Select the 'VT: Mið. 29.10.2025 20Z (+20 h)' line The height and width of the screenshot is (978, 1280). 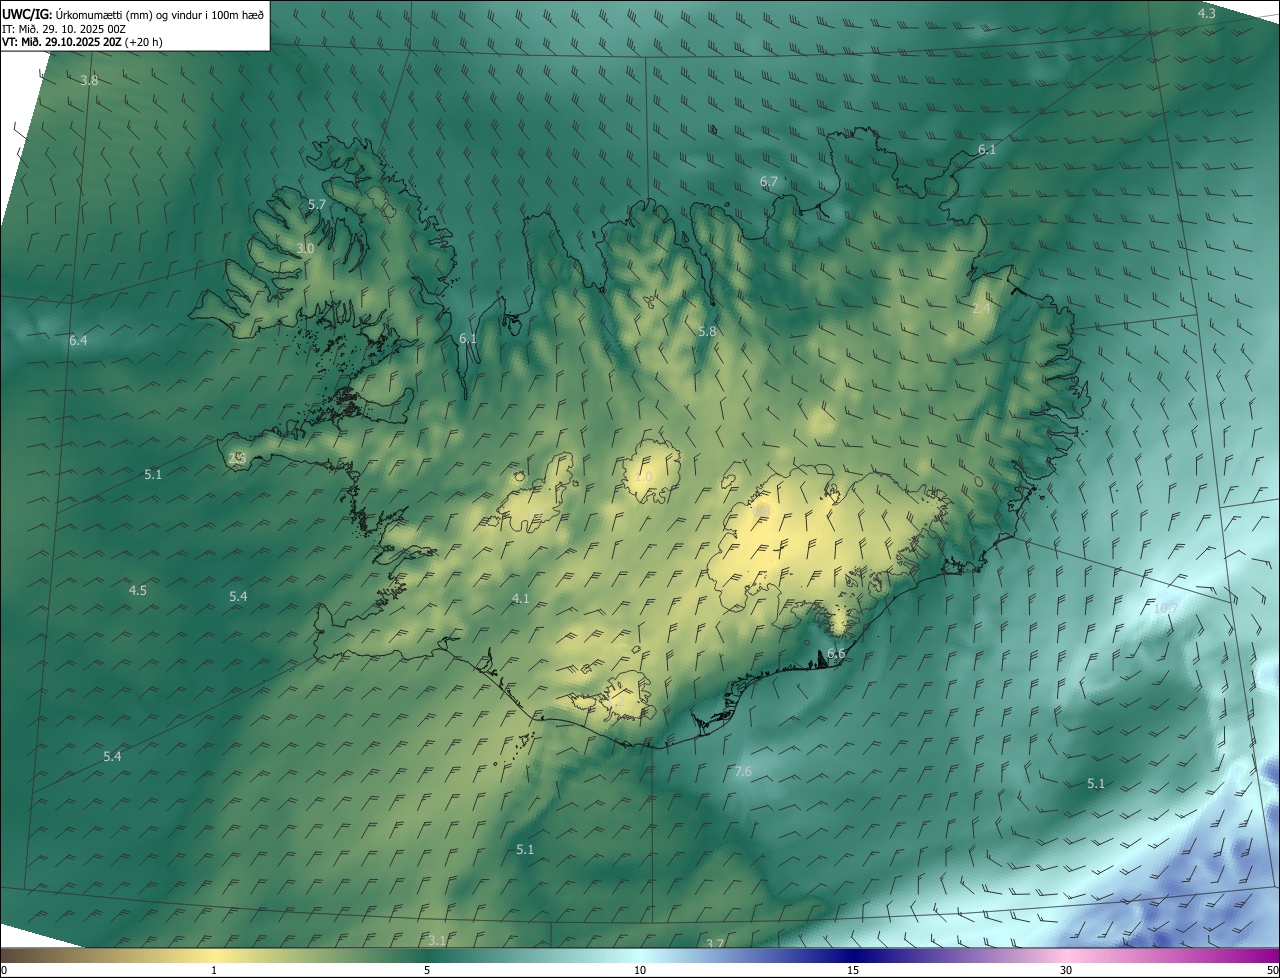83,42
